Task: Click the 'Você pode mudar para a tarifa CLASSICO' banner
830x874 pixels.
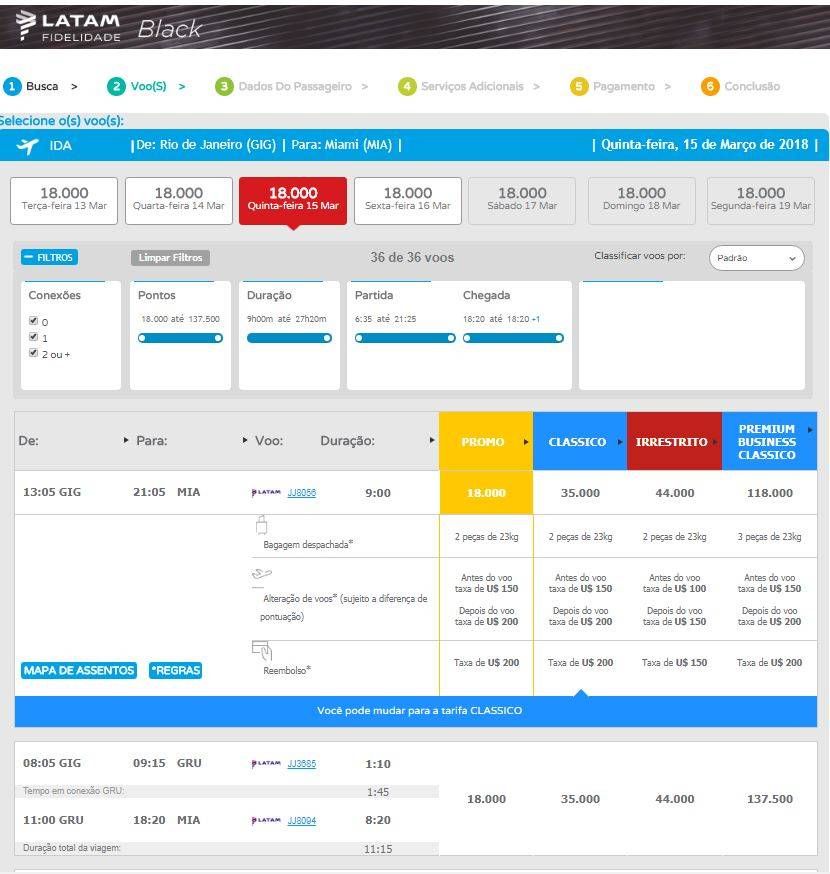Action: coord(416,711)
